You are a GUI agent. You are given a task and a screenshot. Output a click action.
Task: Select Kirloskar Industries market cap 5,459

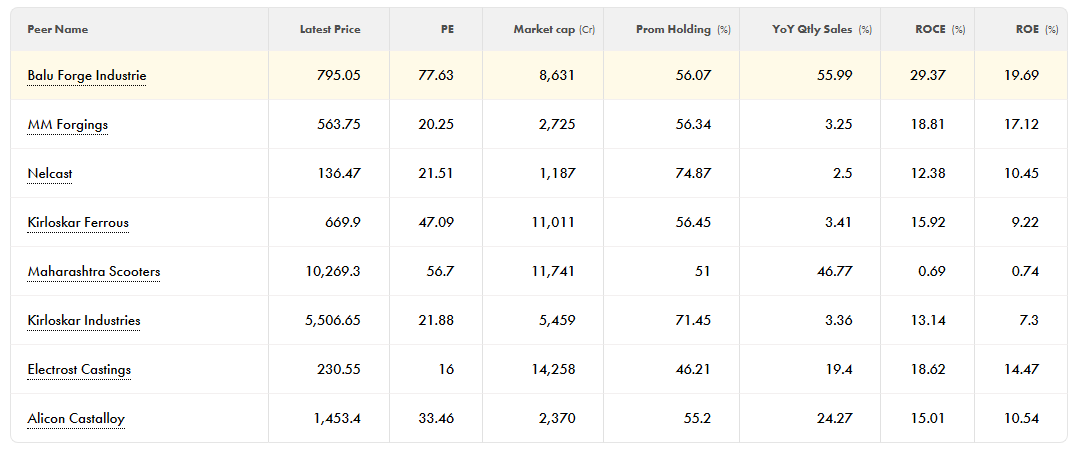557,321
